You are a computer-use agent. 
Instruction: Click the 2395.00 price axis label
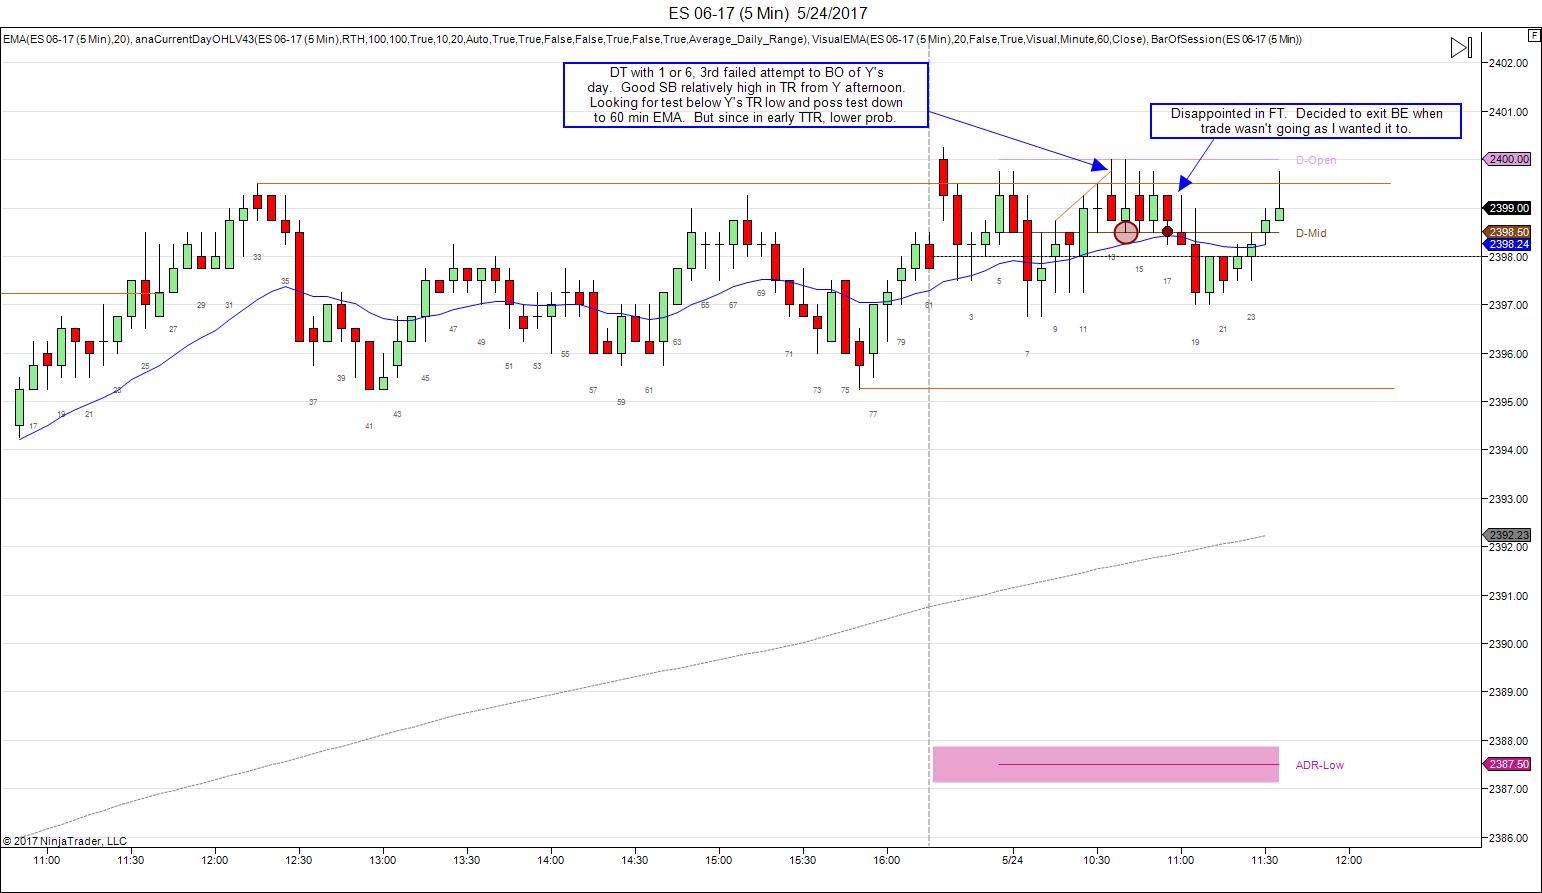(1508, 402)
